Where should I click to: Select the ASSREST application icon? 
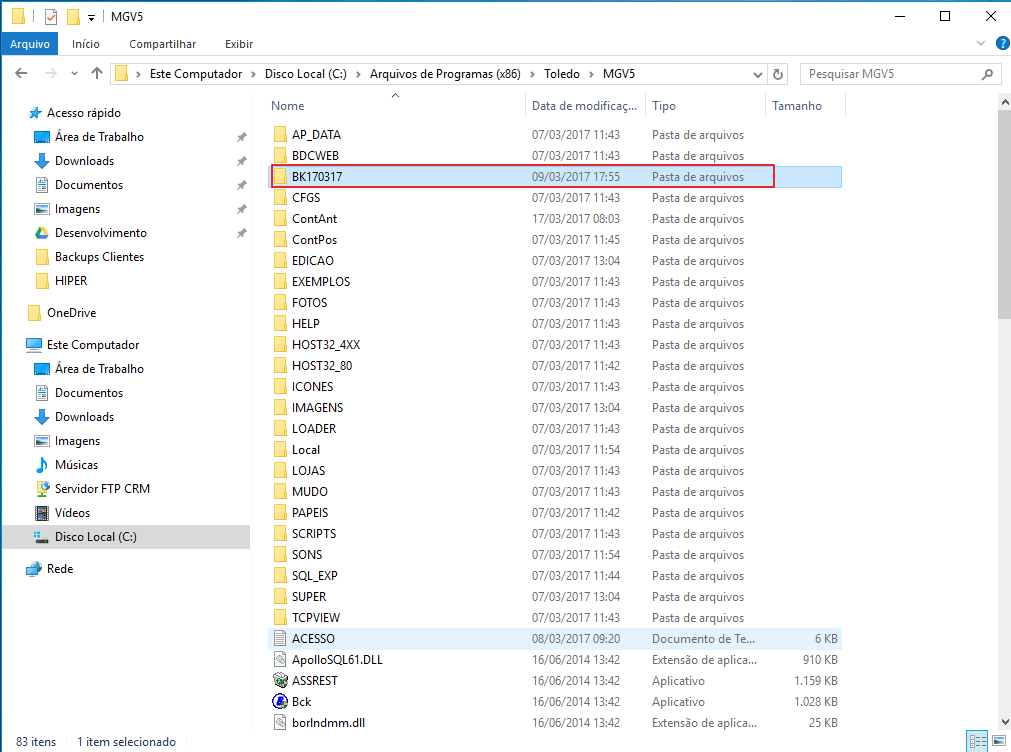280,680
